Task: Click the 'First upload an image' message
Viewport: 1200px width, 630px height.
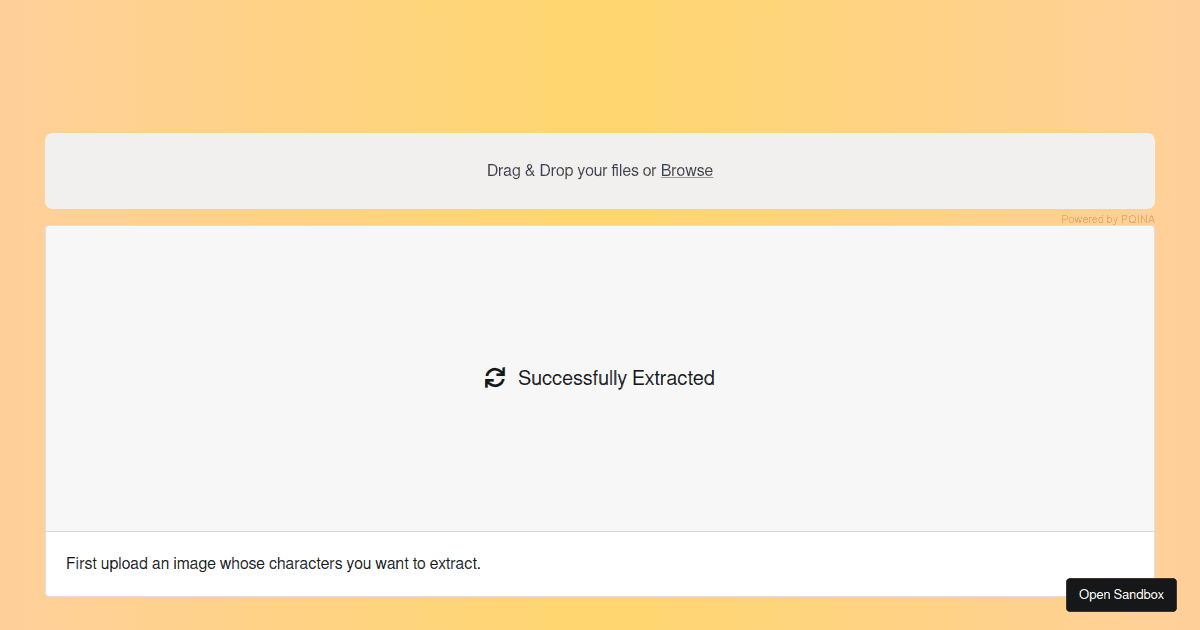Action: coord(273,564)
